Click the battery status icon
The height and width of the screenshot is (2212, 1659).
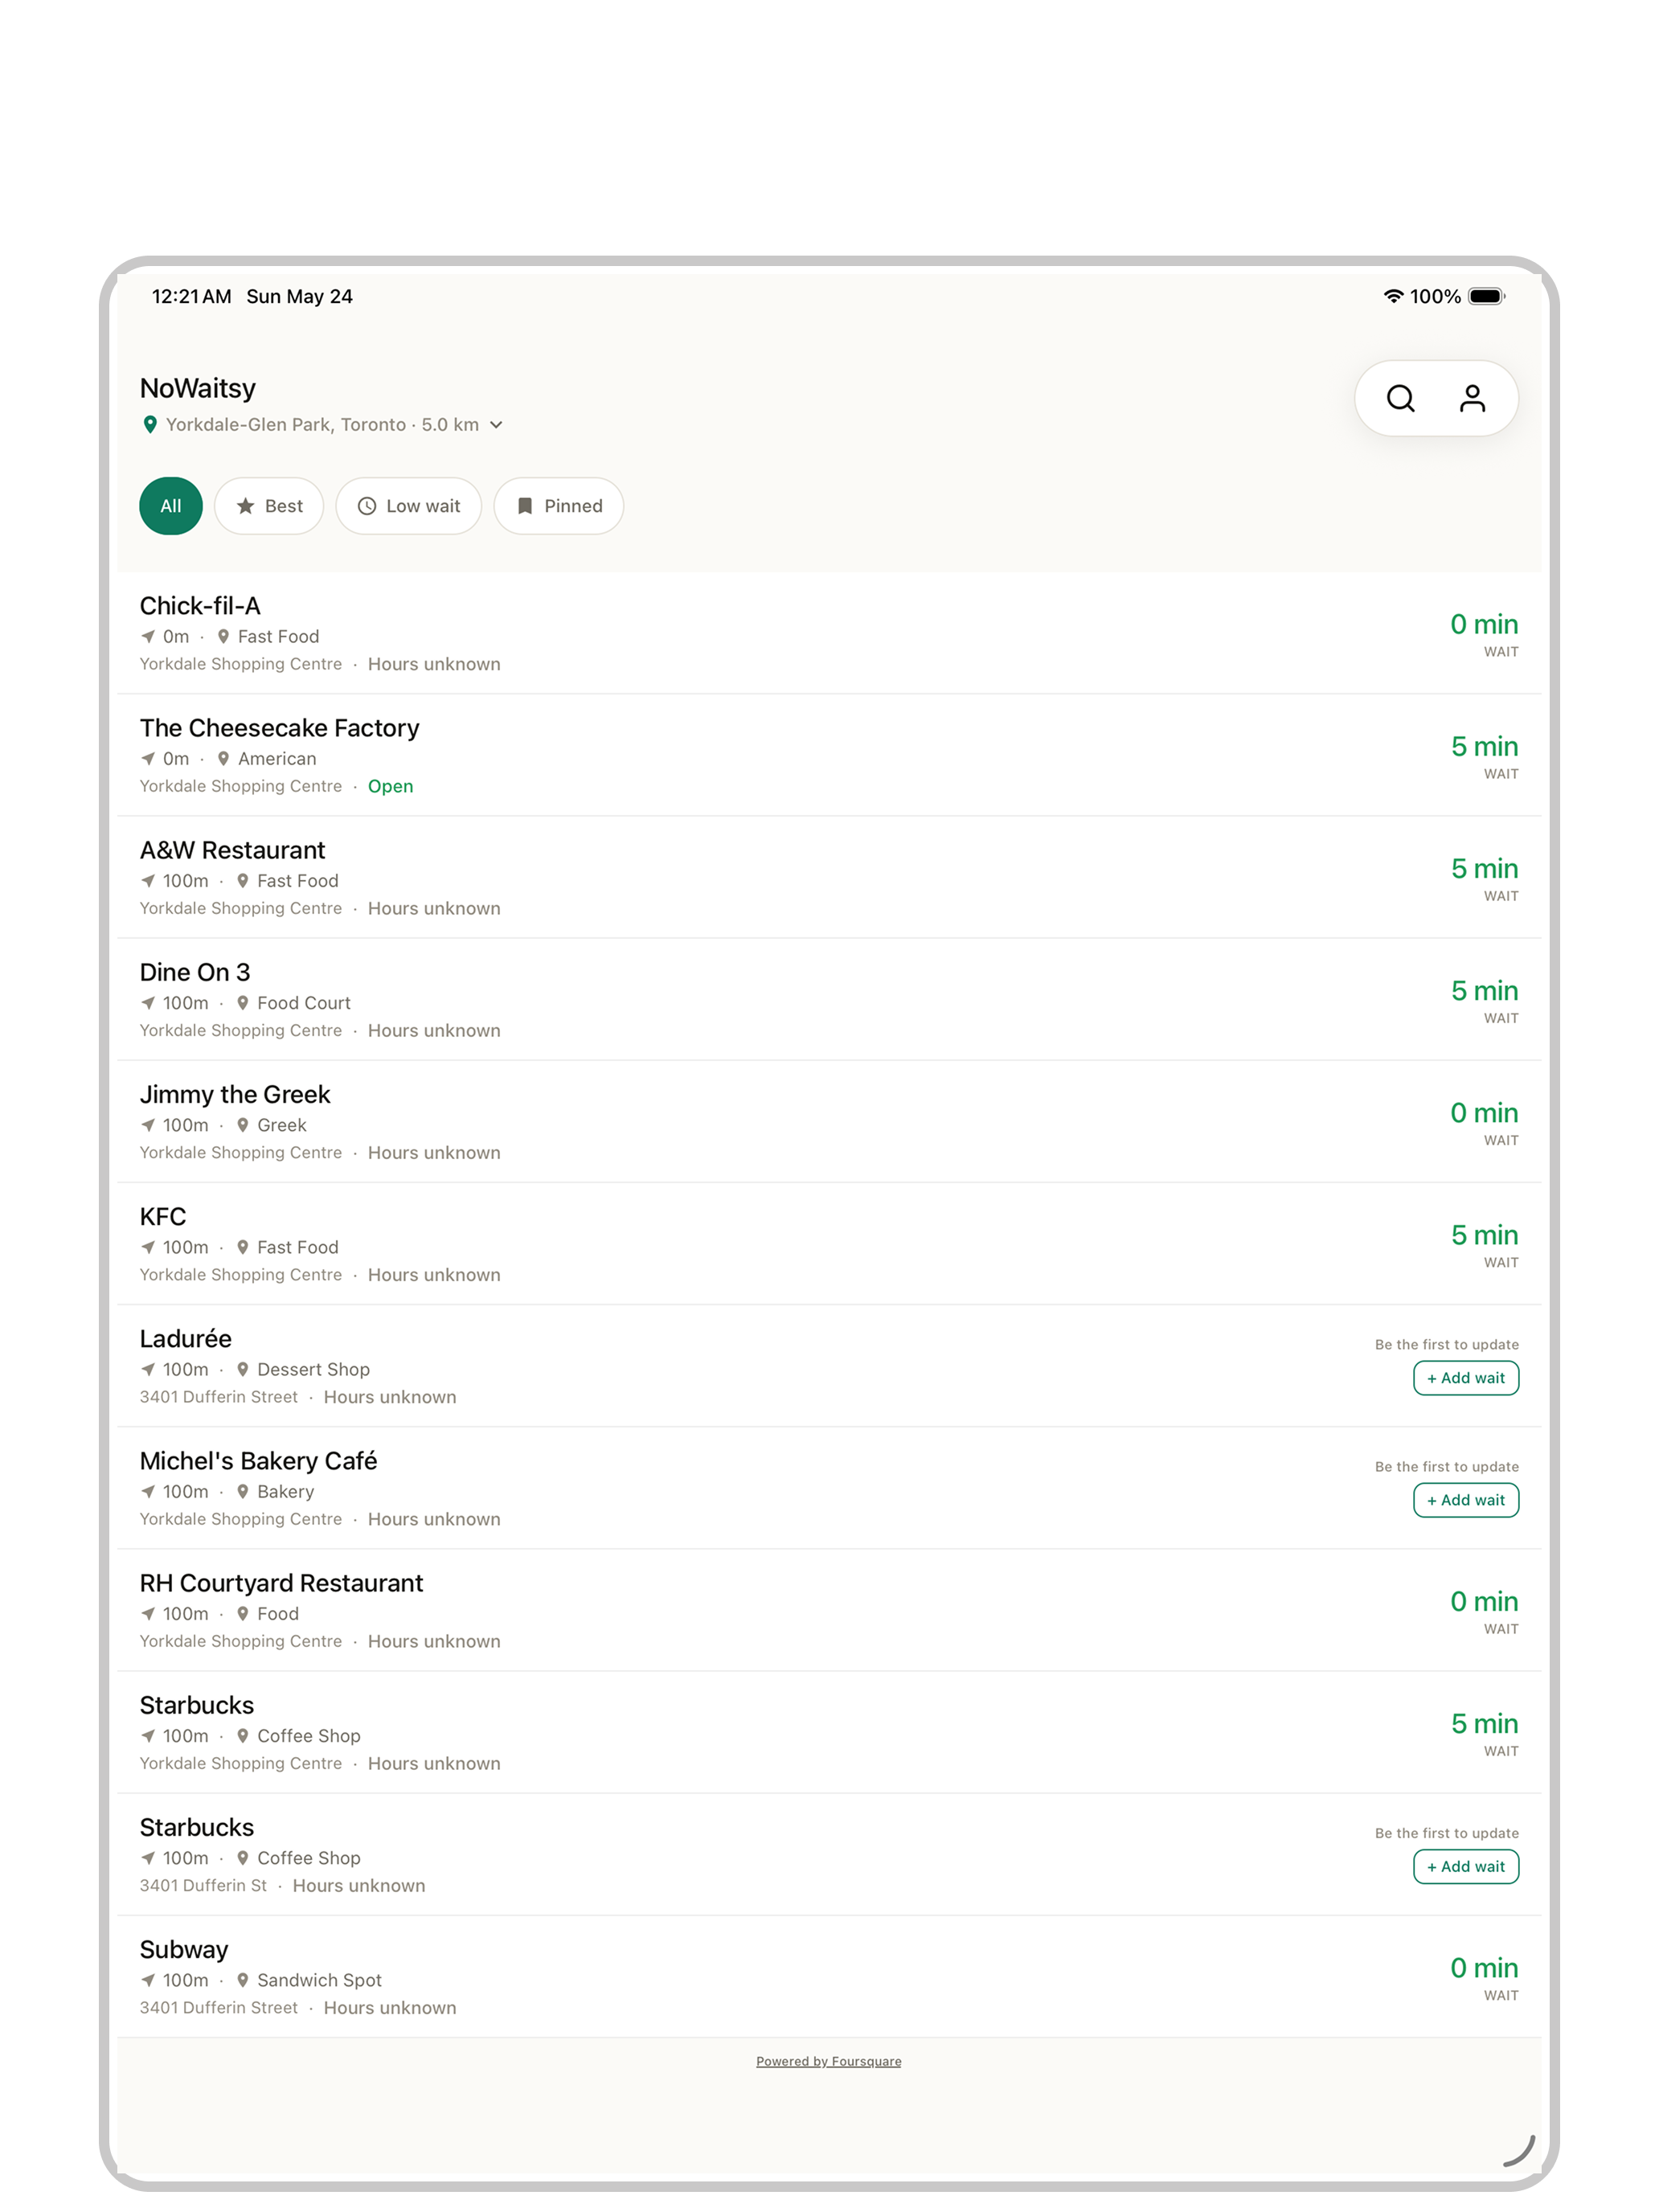click(x=1487, y=296)
